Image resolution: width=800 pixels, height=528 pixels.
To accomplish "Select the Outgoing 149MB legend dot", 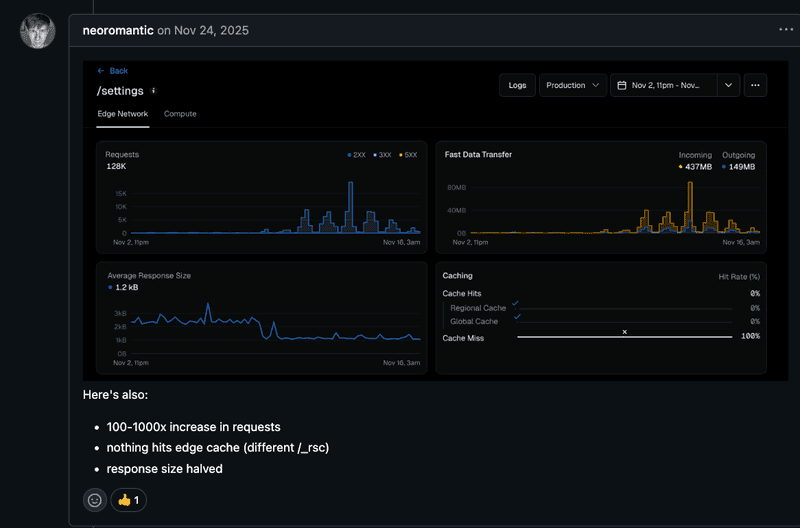I will click(724, 167).
